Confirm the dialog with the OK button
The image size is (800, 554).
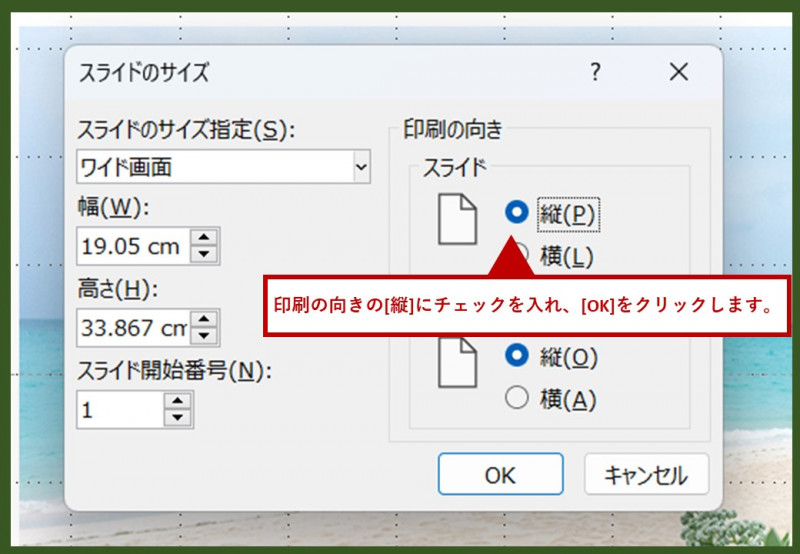click(x=501, y=474)
